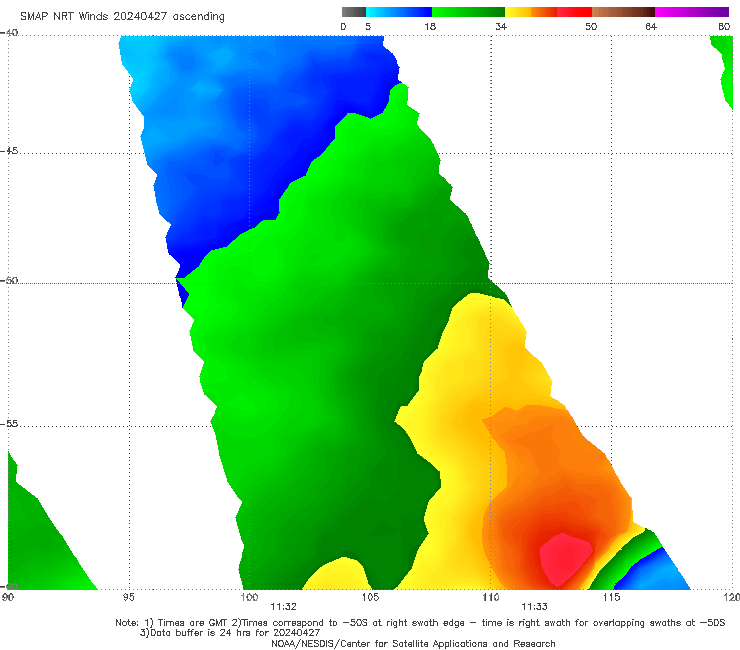Click the green segment of the colorbar
This screenshot has height=650, width=740.
[x=468, y=12]
